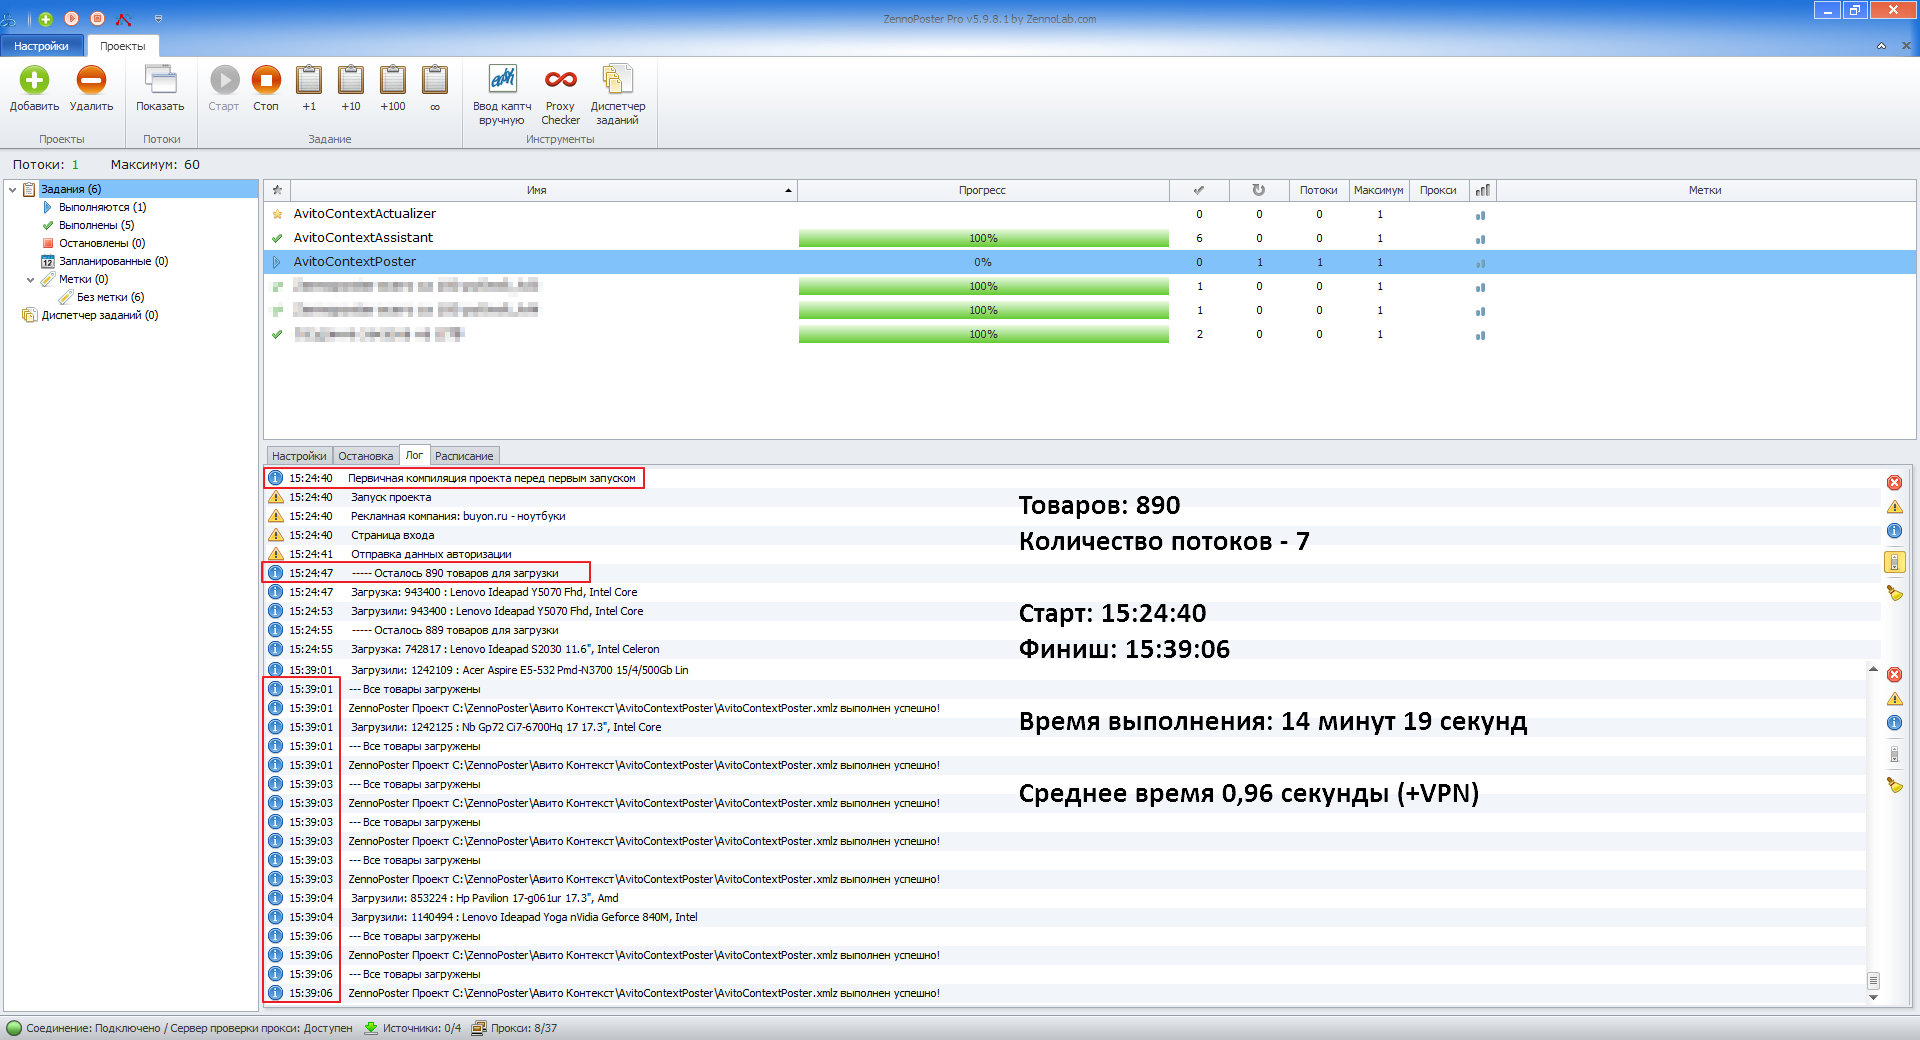
Task: Collapse the Задания tree node
Action: pyautogui.click(x=12, y=189)
